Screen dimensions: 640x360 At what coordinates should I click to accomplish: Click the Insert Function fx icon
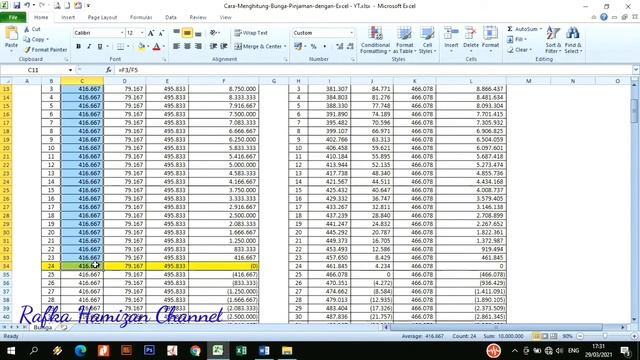pos(108,70)
